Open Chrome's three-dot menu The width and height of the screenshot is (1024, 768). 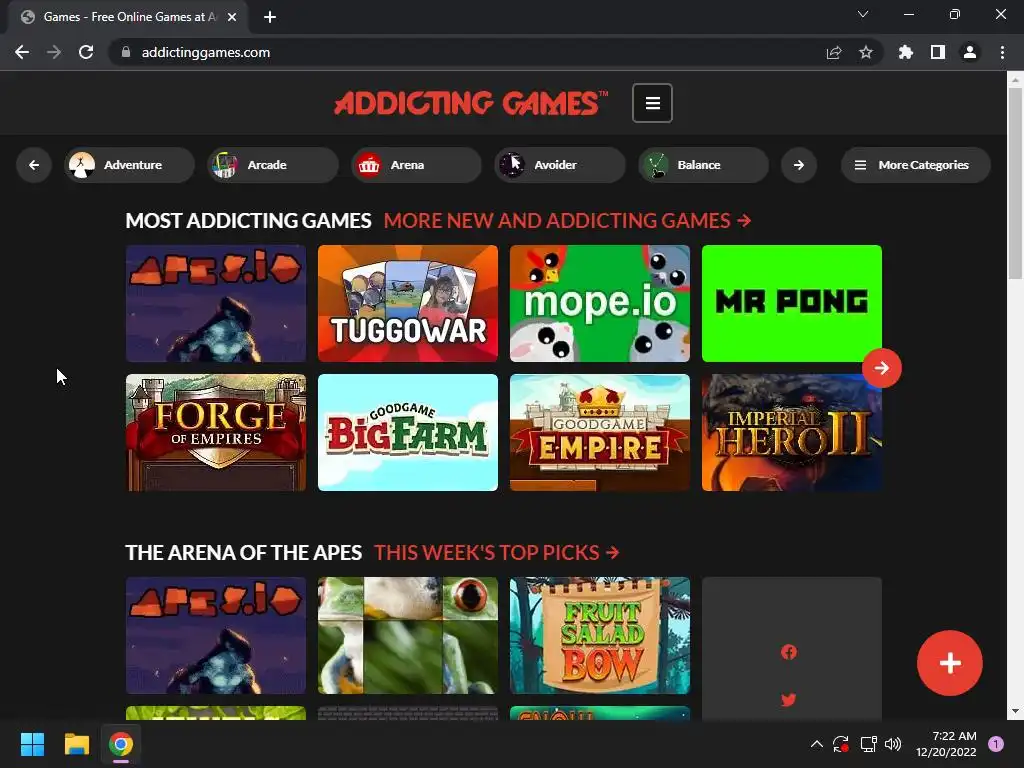(1002, 52)
